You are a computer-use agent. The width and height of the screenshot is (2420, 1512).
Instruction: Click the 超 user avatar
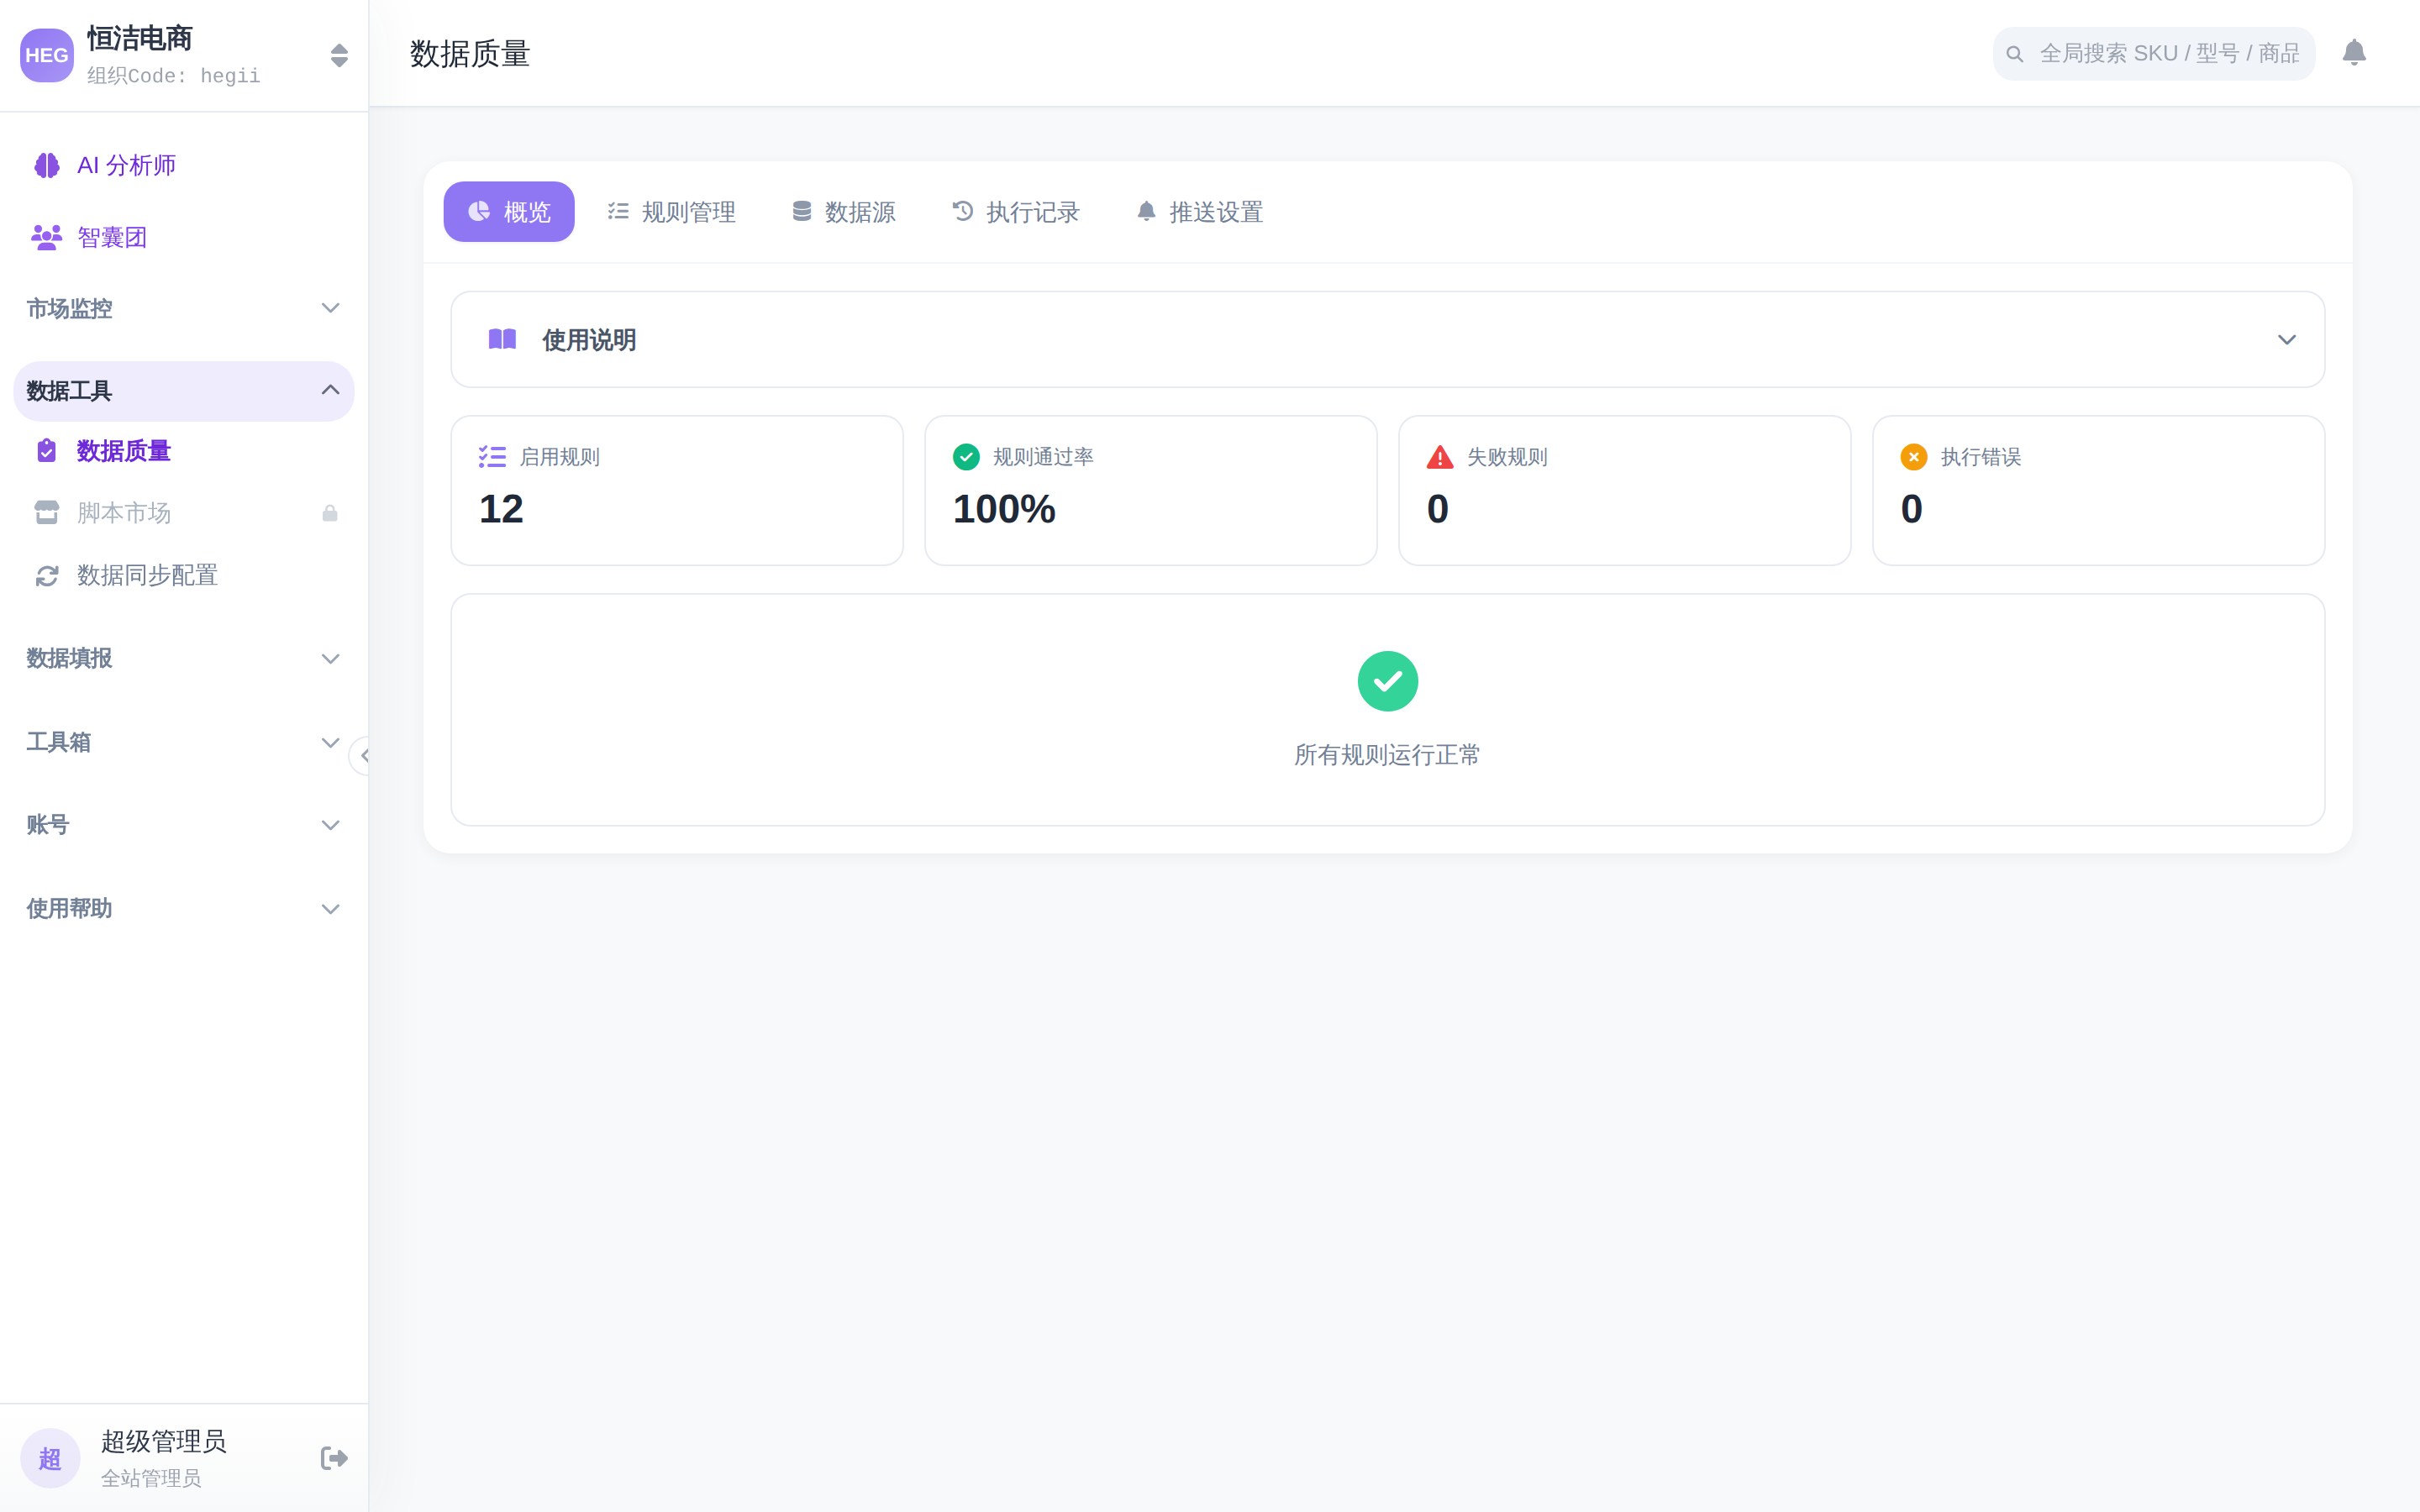(x=50, y=1458)
